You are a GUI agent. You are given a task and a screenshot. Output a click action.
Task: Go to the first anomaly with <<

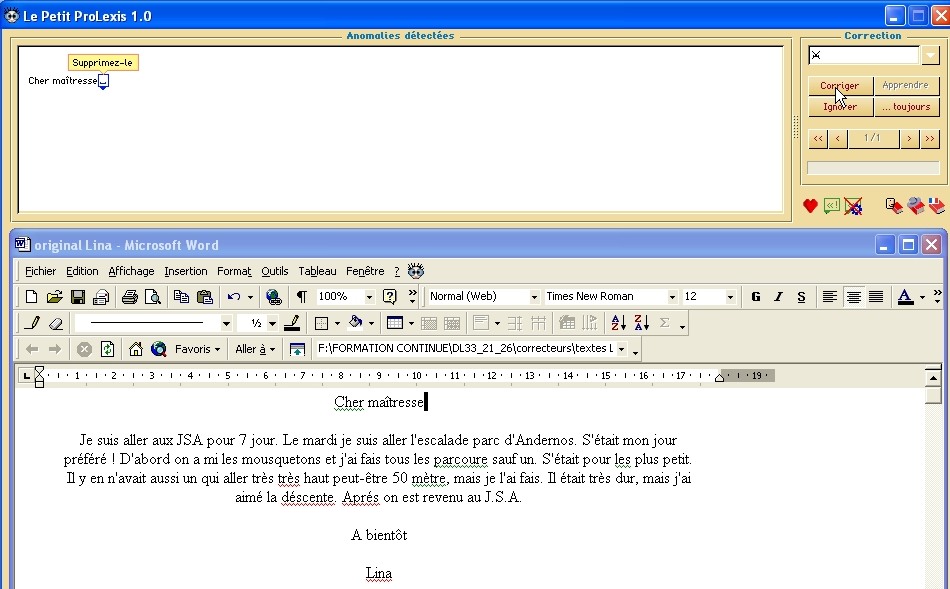coord(818,138)
